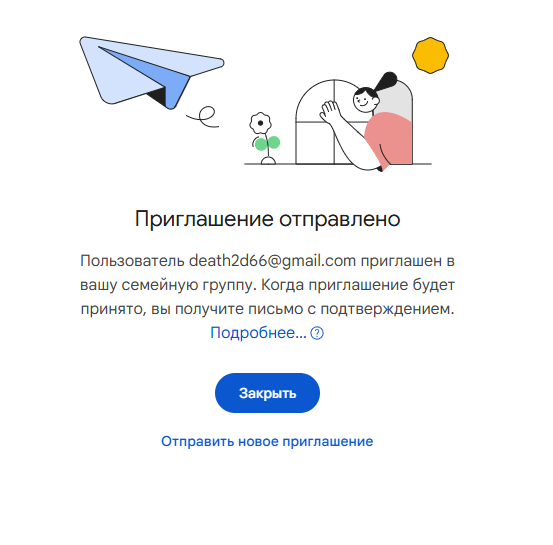Viewport: 553px width, 545px height.
Task: Click the airplane's curly trail line
Action: click(202, 117)
